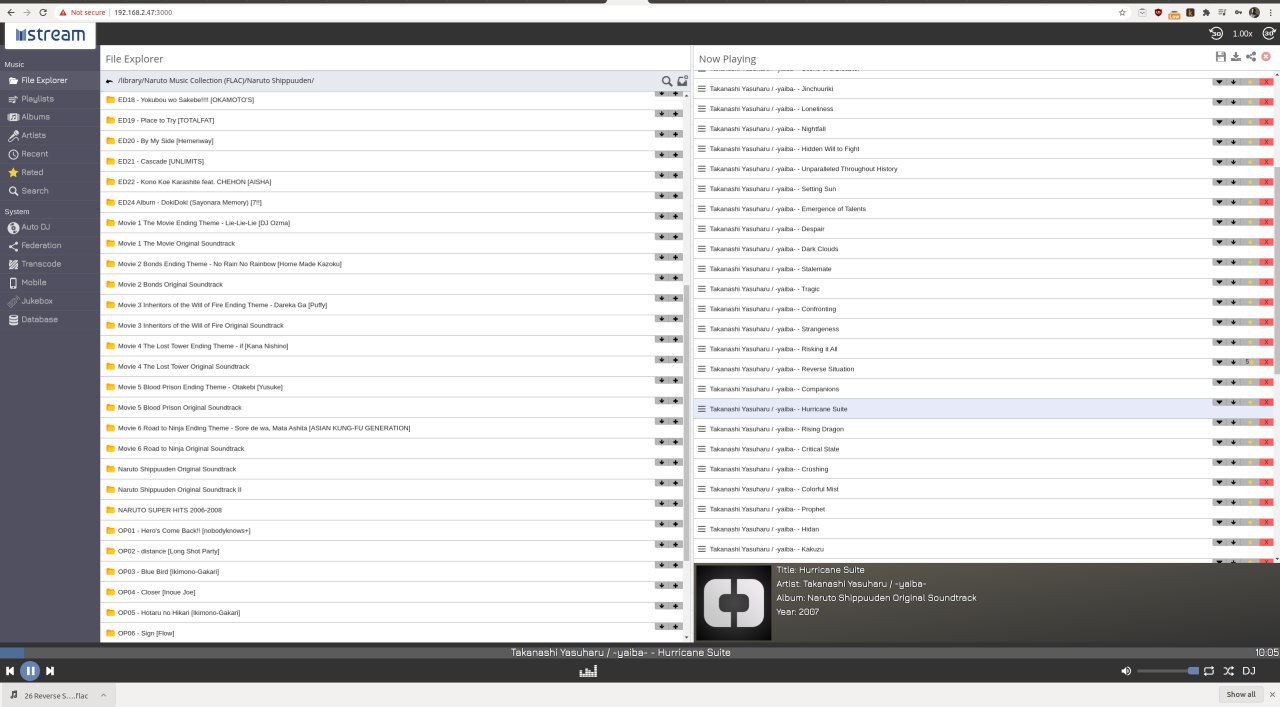Pause the current track
1280x707 pixels.
coord(30,671)
